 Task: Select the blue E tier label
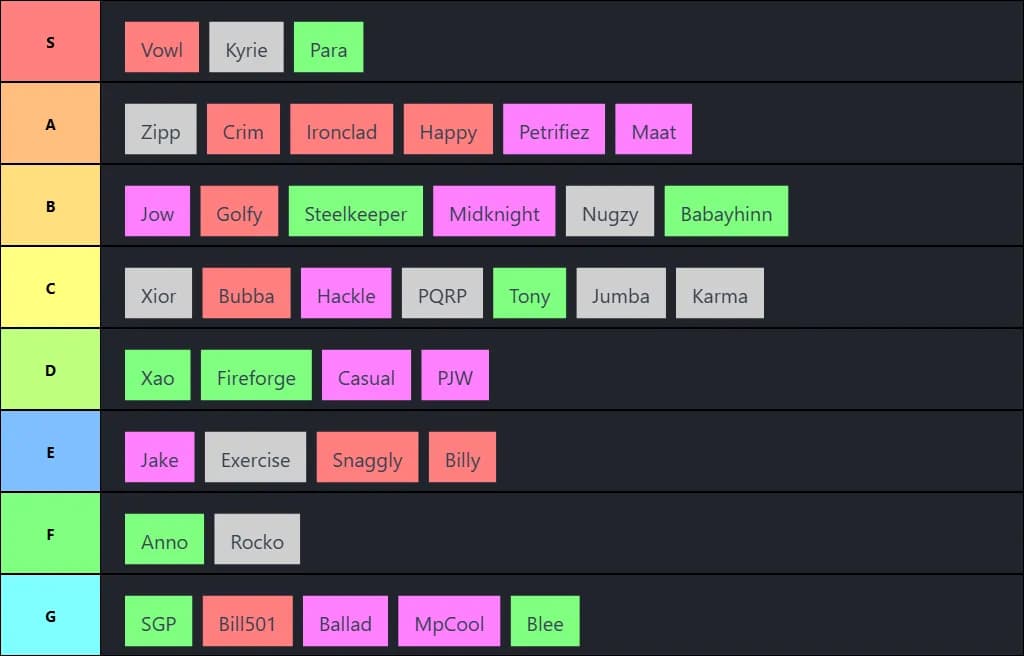tap(50, 452)
